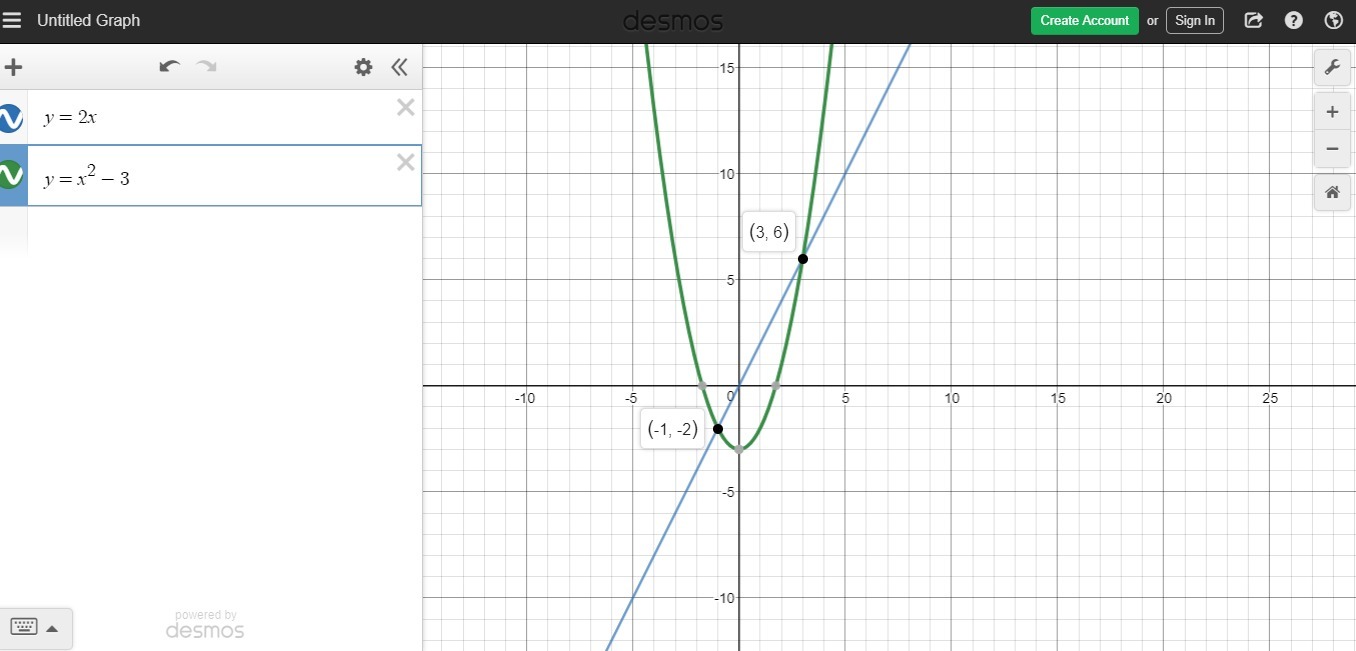The height and width of the screenshot is (651, 1356).
Task: Open the hamburger menu
Action: point(12,20)
